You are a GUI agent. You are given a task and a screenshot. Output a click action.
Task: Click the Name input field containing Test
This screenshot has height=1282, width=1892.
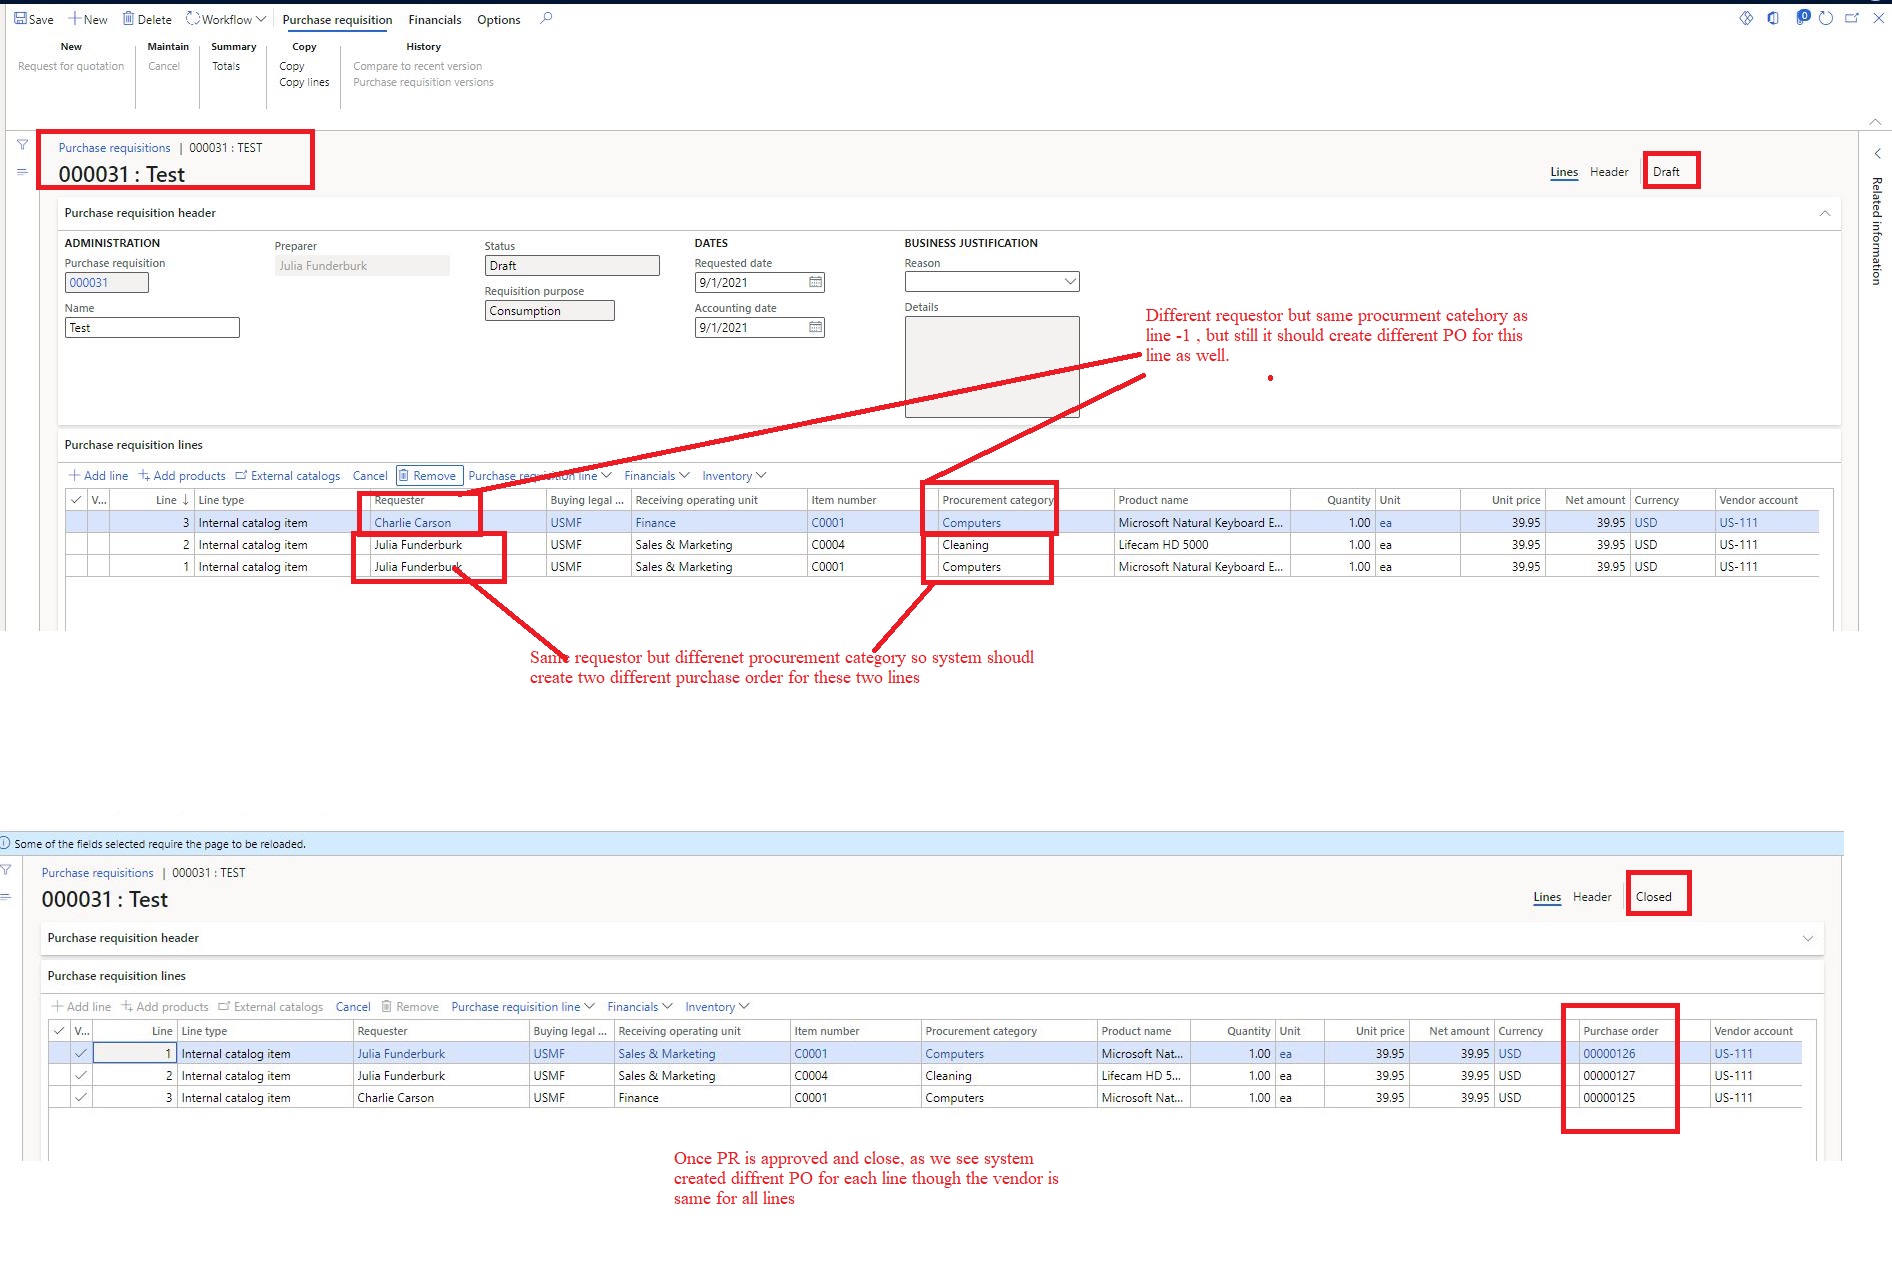[151, 327]
